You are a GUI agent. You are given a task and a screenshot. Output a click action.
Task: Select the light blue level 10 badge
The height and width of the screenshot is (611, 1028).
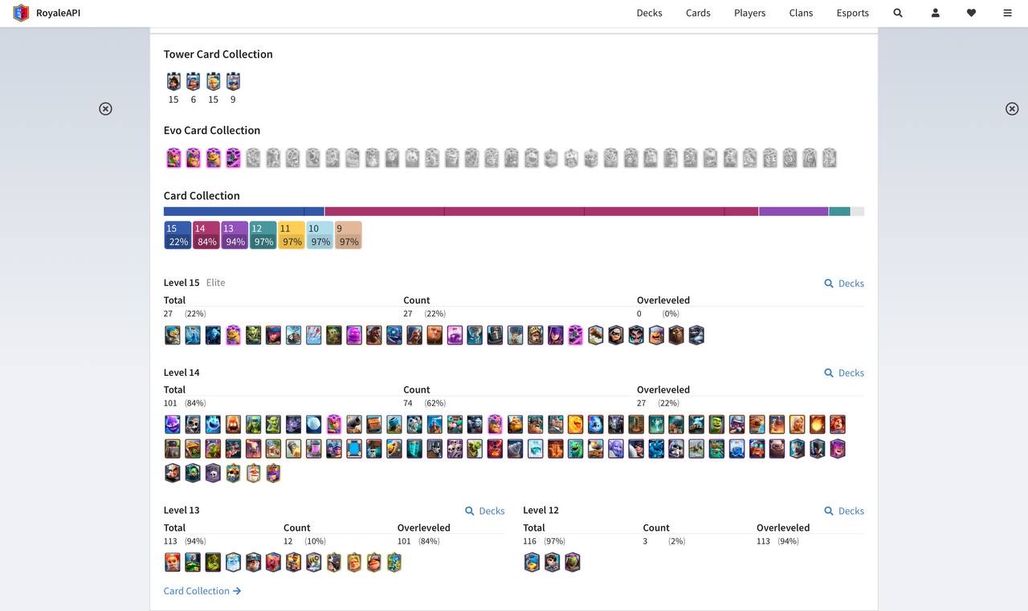320,235
